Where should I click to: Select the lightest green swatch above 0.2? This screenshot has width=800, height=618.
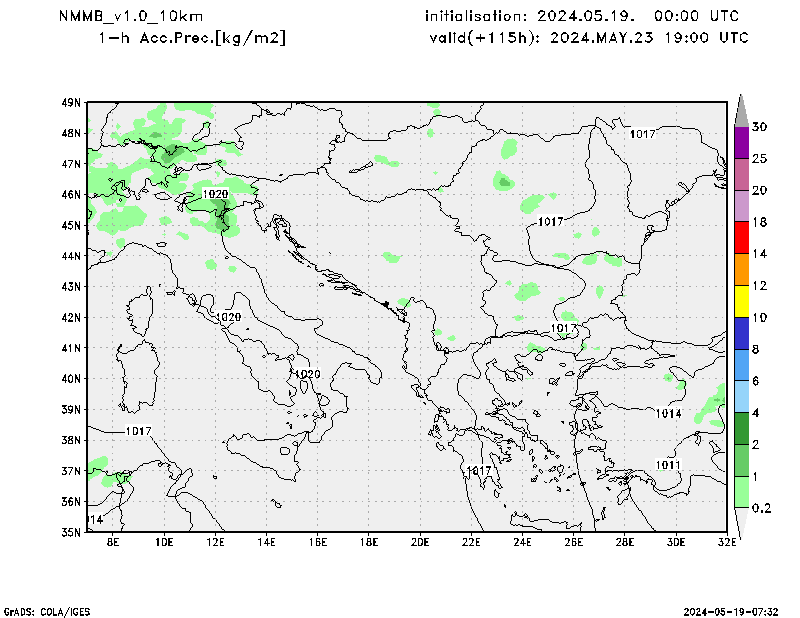[x=741, y=492]
